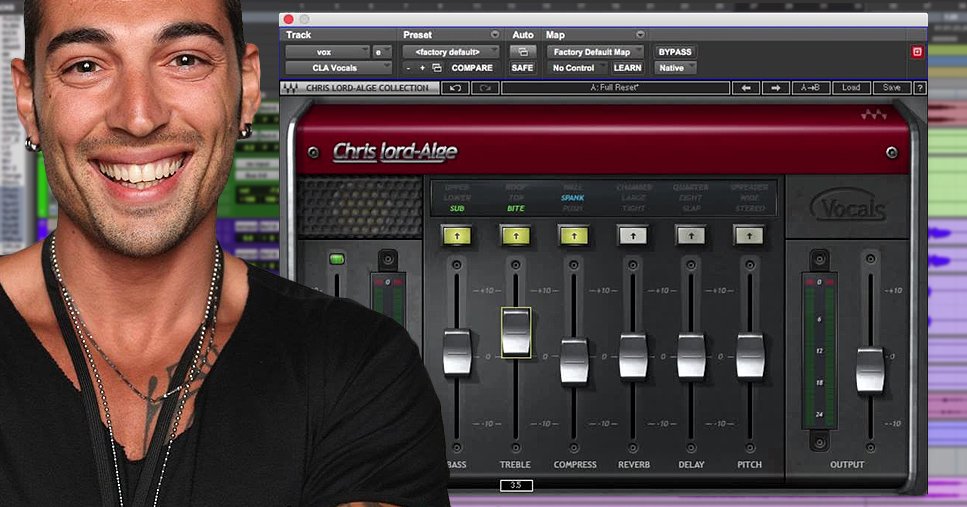Viewport: 967px width, 507px height.
Task: Click the redo arrow in Waves toolbar
Action: [x=485, y=88]
